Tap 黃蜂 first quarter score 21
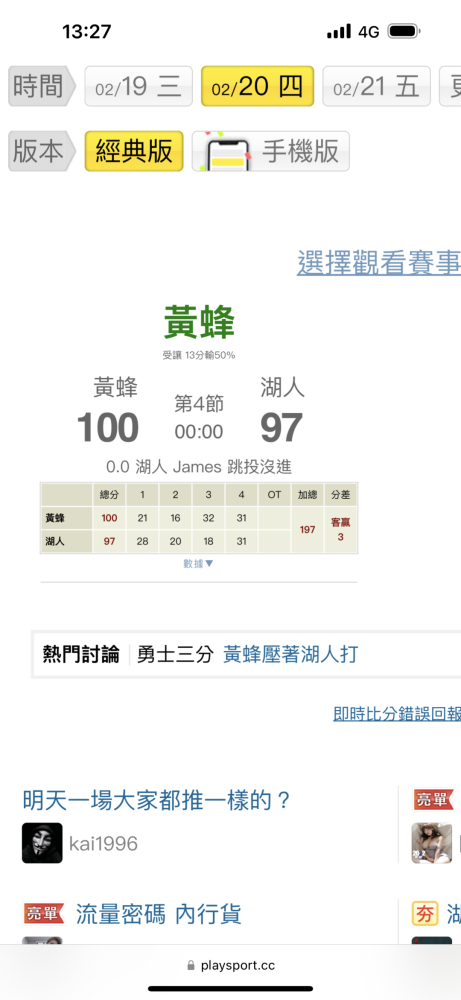 coord(142,518)
